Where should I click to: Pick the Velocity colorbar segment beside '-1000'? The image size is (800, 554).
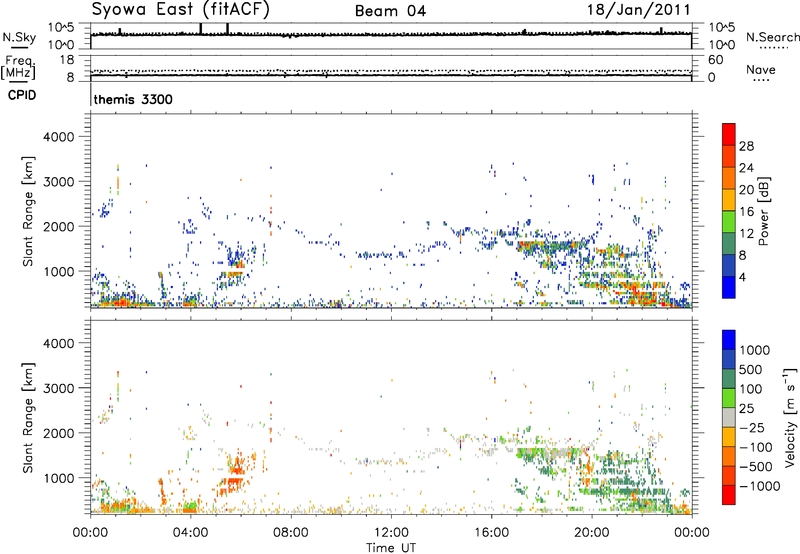(x=729, y=495)
